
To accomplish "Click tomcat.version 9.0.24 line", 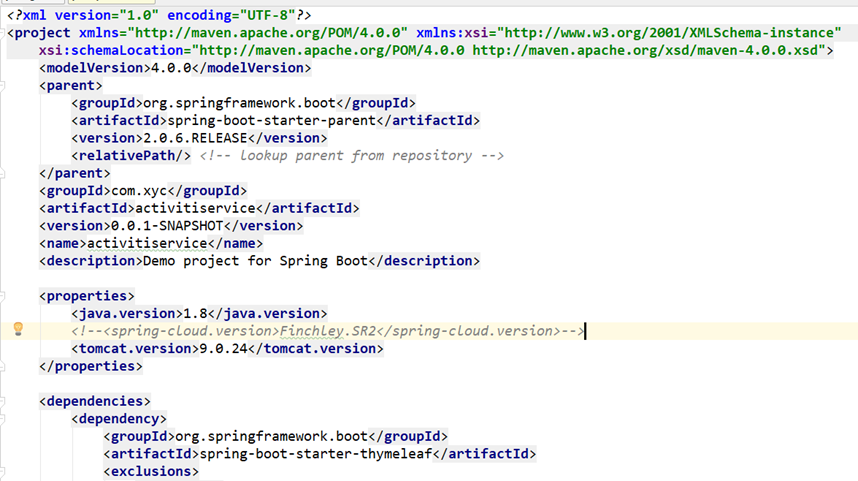I will [228, 349].
